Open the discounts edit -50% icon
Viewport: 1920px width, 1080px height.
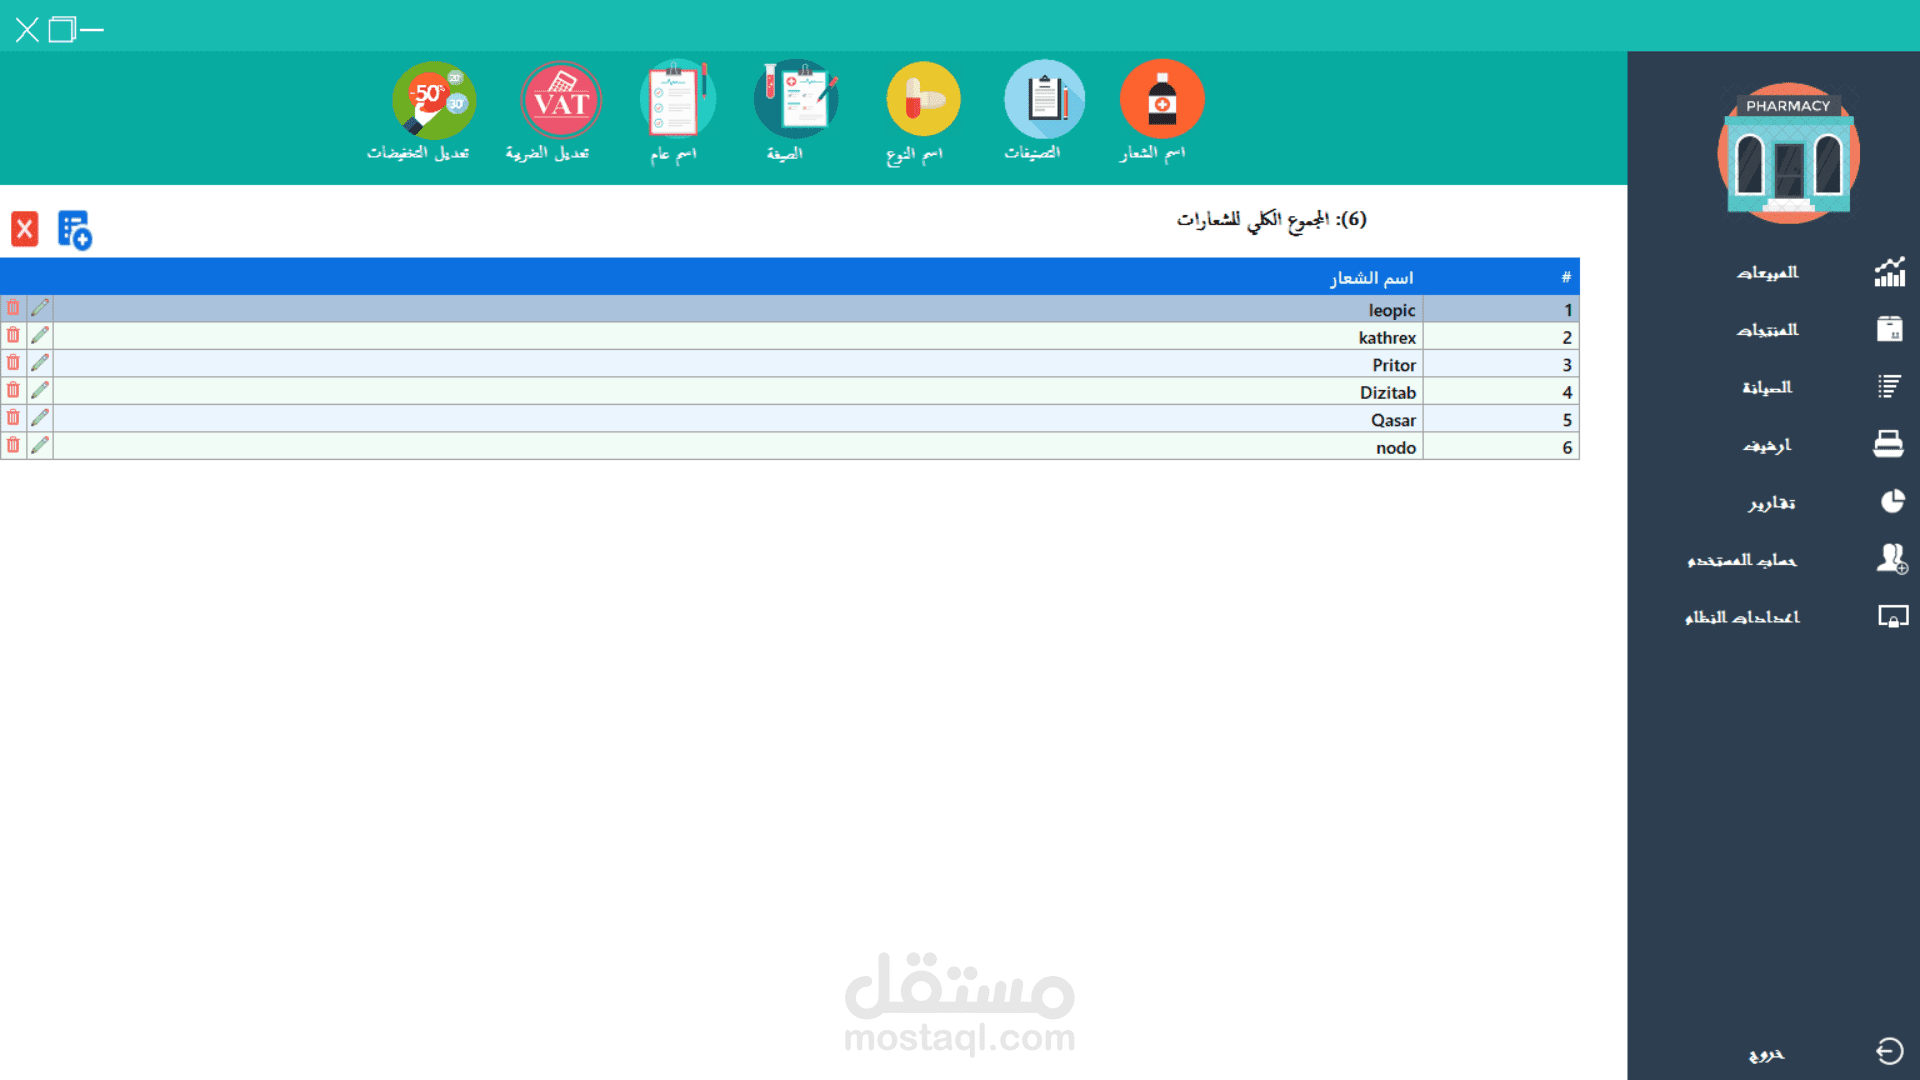[433, 100]
